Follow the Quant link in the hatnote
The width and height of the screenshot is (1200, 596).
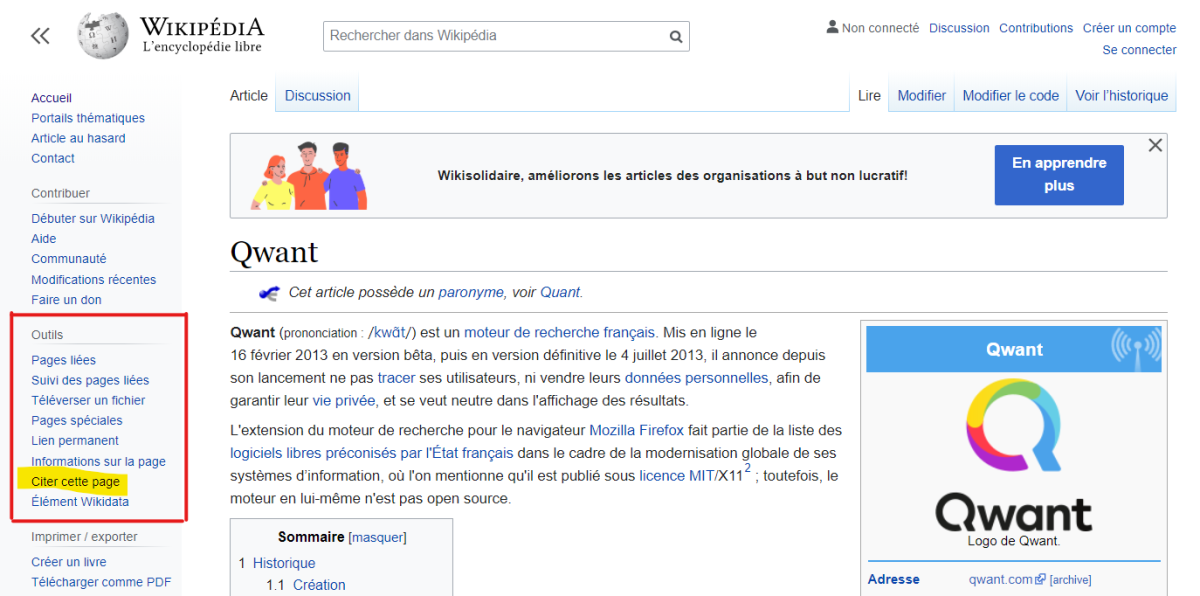(560, 292)
